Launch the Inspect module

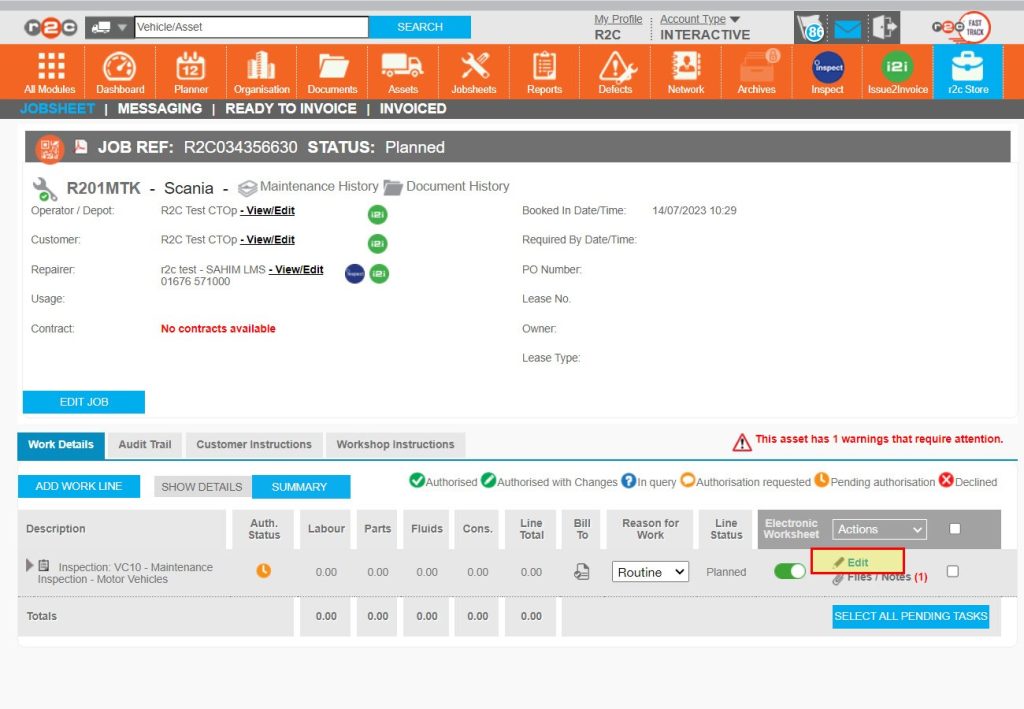point(826,70)
